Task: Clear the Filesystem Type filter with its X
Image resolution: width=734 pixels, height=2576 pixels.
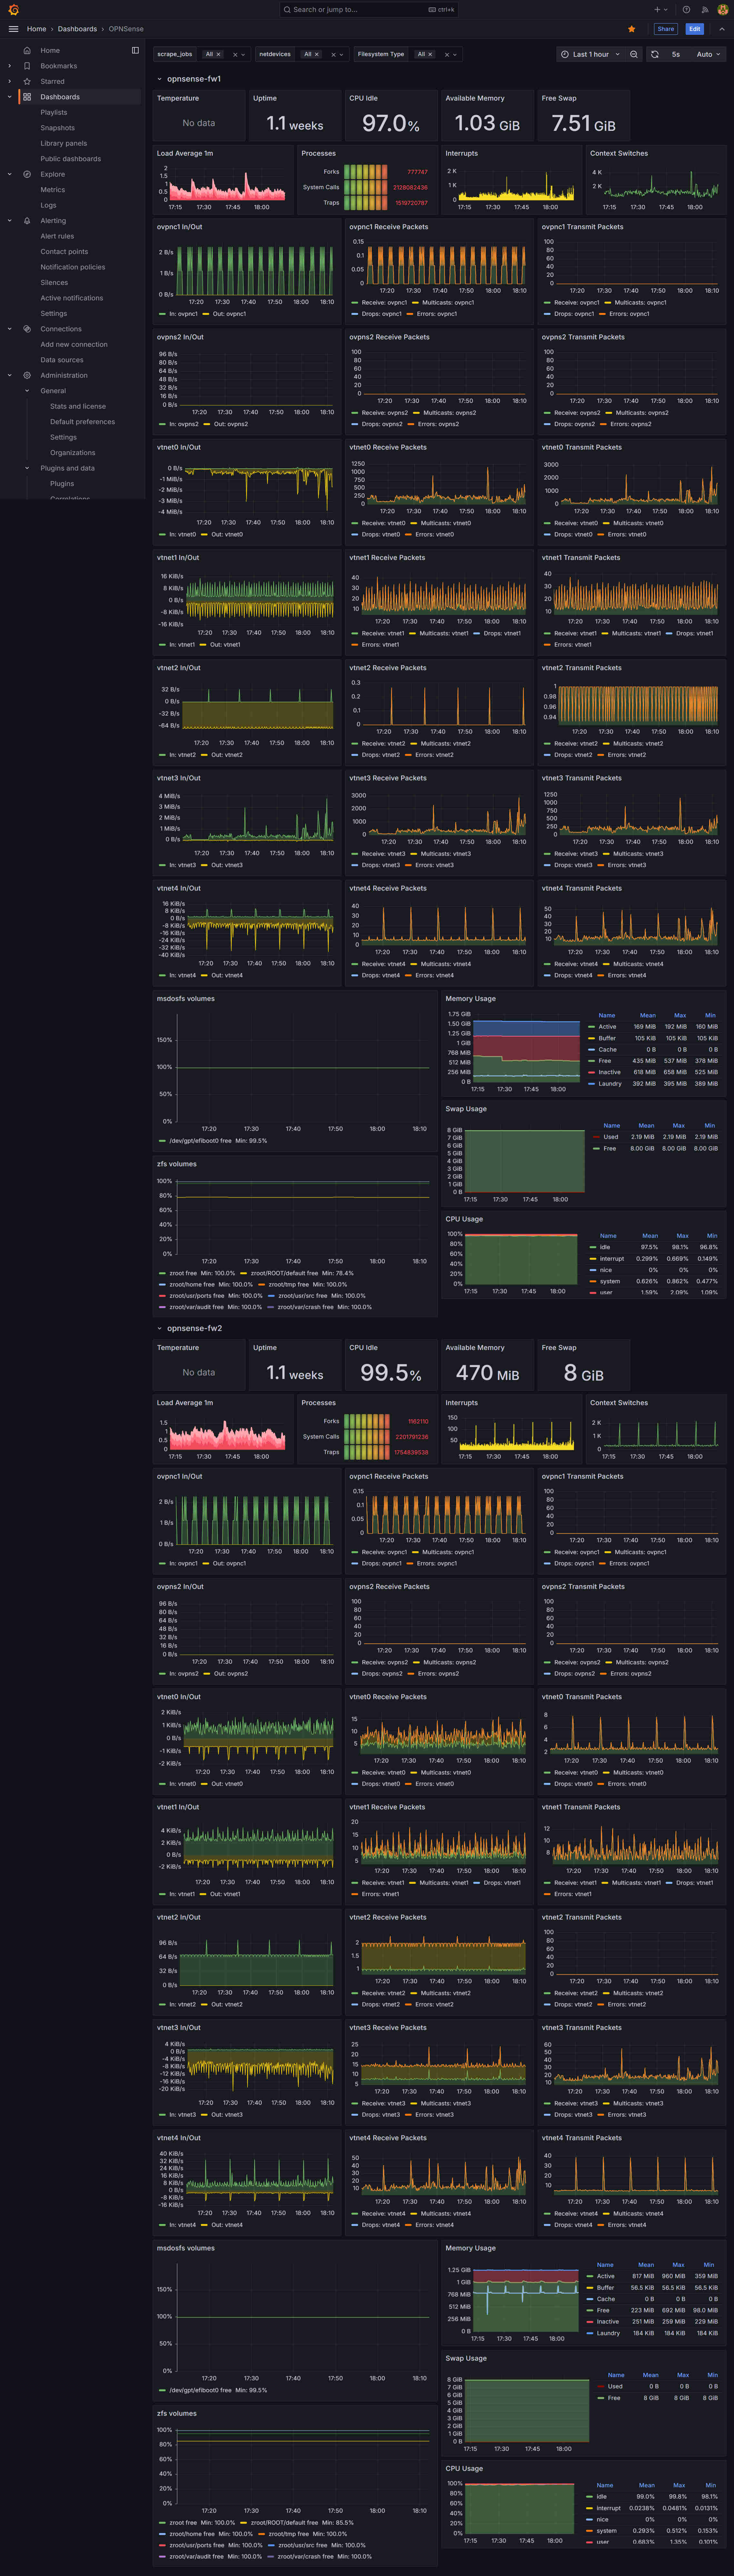Action: click(x=447, y=55)
